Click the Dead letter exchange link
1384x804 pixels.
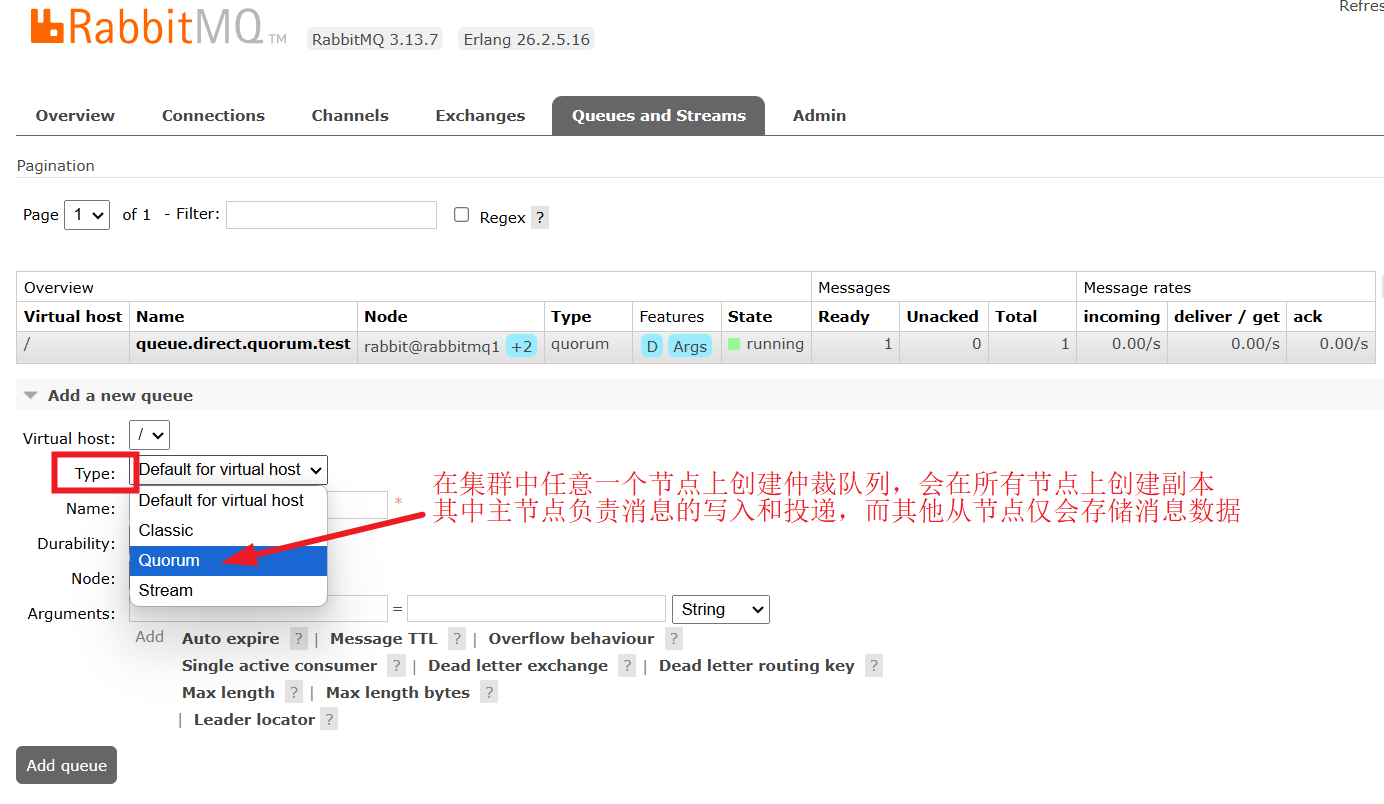pos(517,665)
